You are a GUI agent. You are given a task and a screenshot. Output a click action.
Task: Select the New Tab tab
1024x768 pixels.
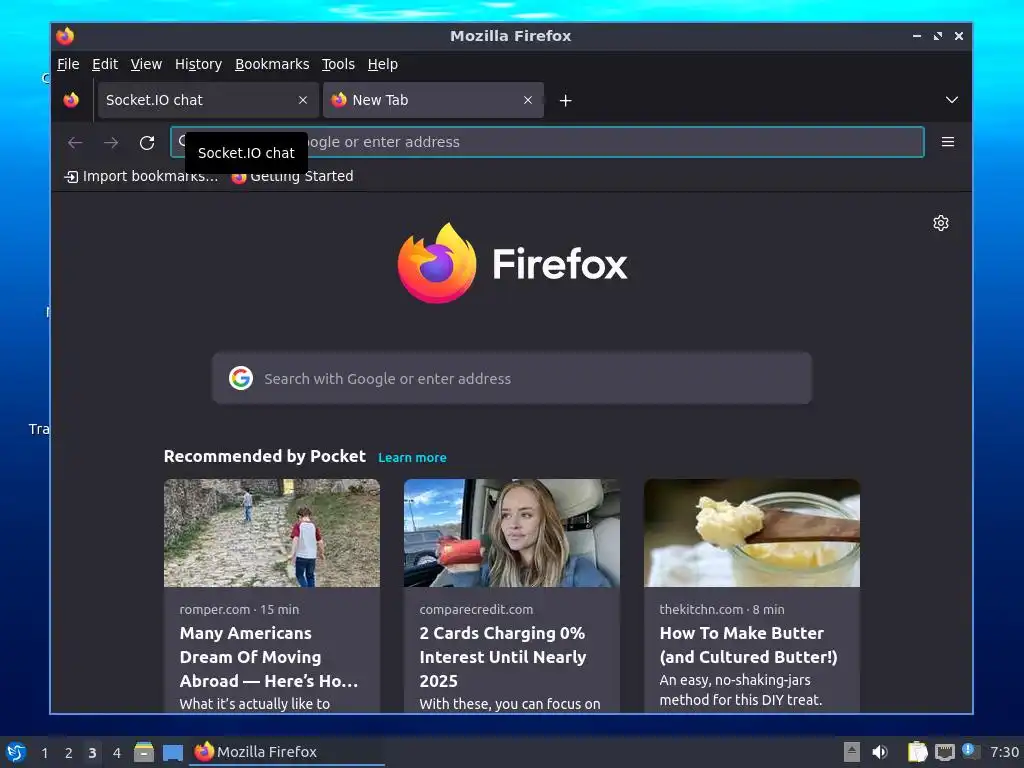433,100
